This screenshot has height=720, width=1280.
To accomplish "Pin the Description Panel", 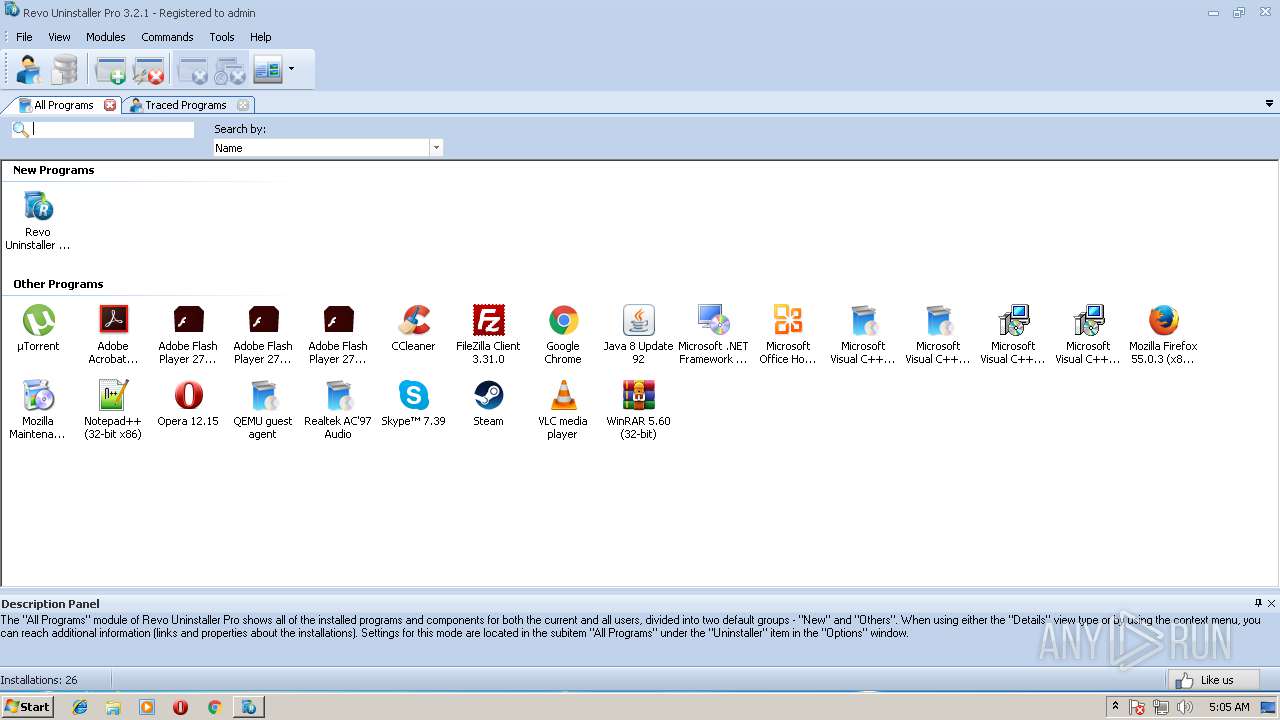I will [x=1258, y=603].
